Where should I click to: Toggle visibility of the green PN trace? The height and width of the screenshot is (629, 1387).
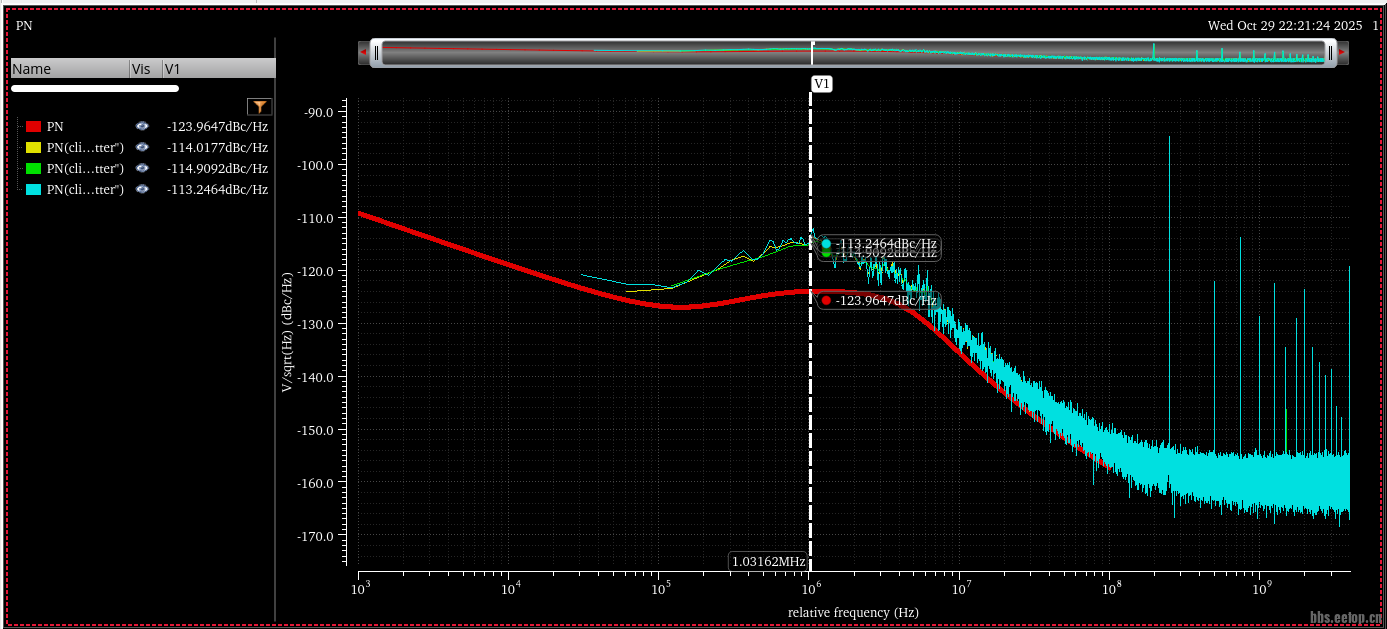[x=142, y=169]
